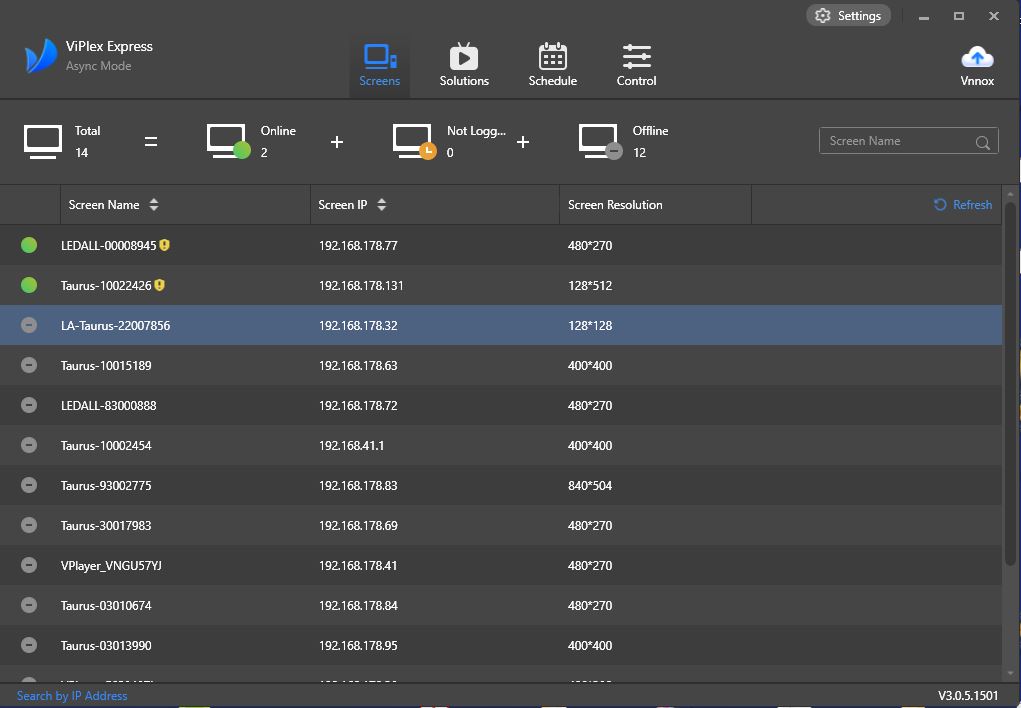Click the search magnifier icon
This screenshot has width=1021, height=708.
[x=983, y=142]
